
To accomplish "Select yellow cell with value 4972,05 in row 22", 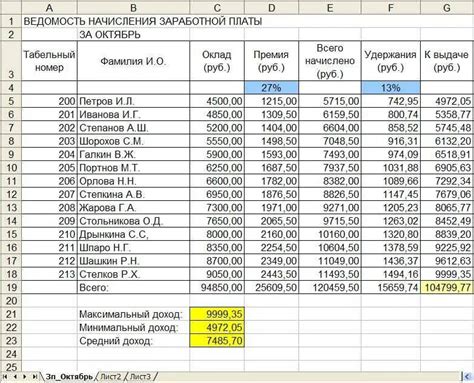I will (x=217, y=327).
